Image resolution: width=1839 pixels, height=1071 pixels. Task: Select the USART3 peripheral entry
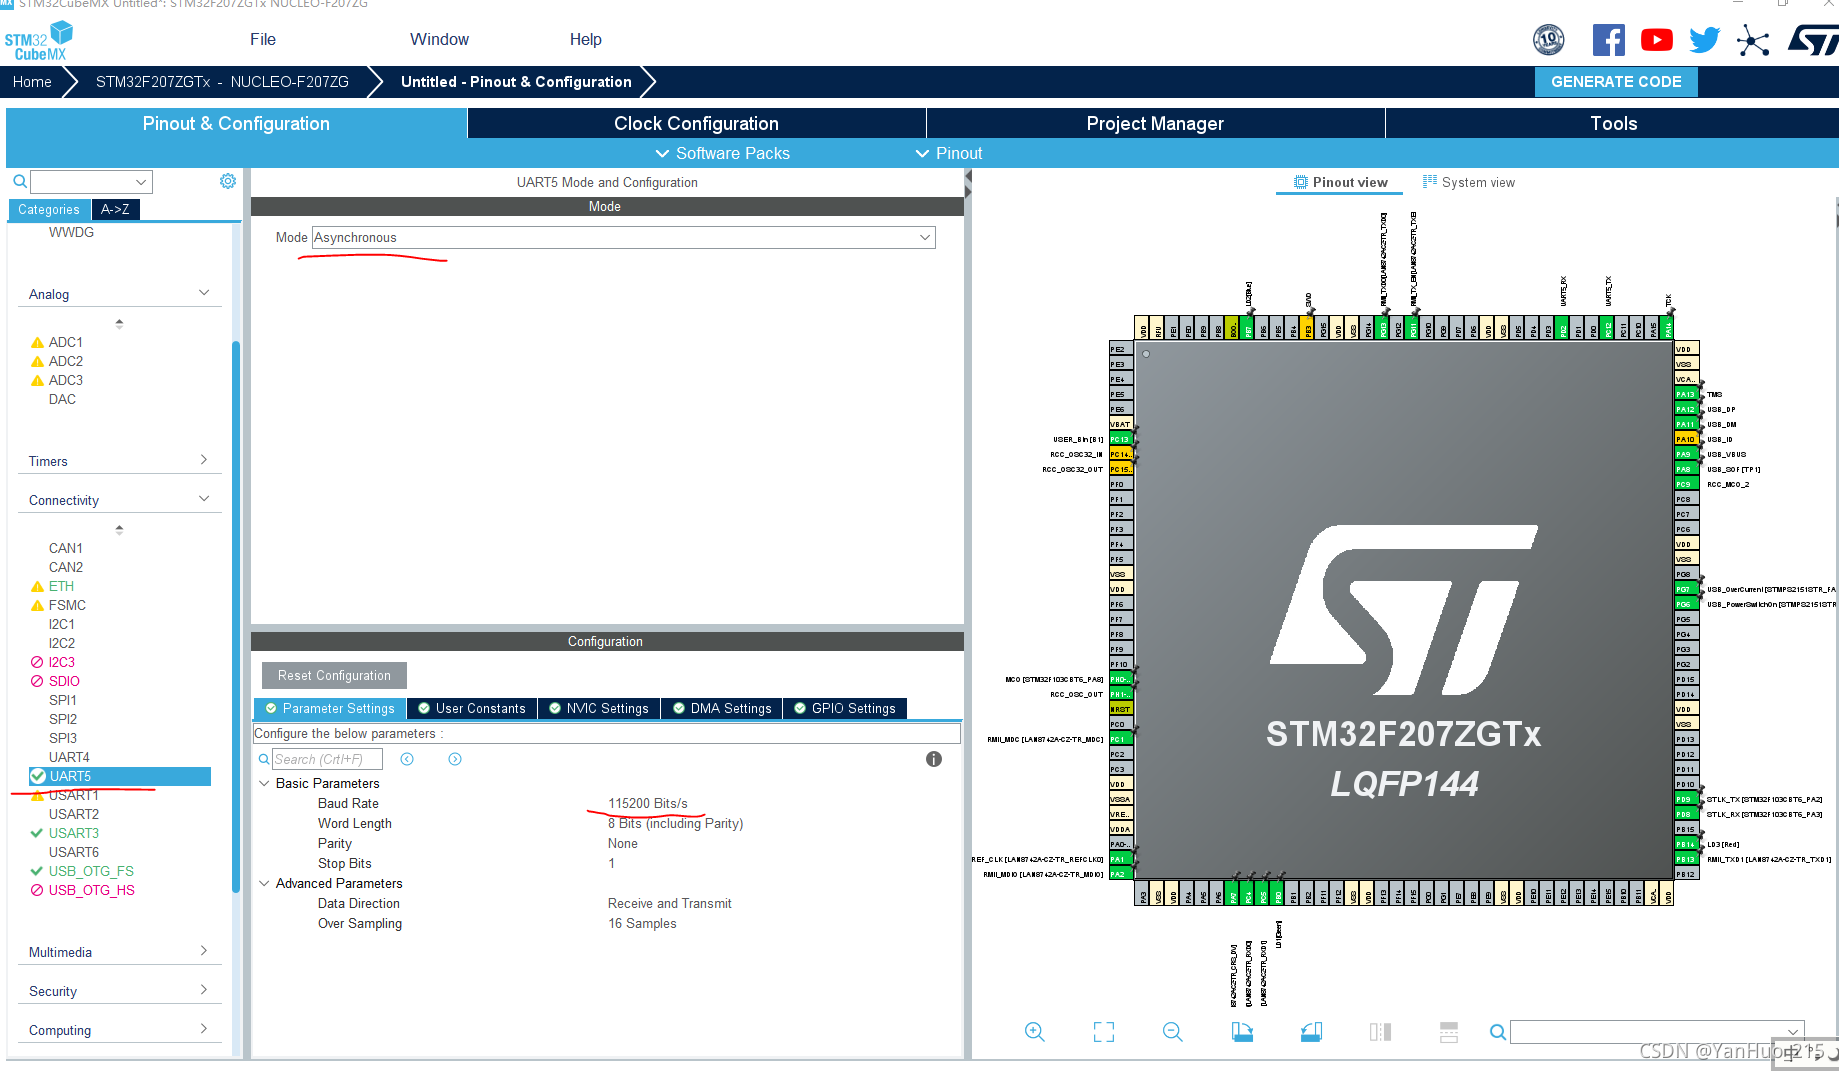(74, 833)
